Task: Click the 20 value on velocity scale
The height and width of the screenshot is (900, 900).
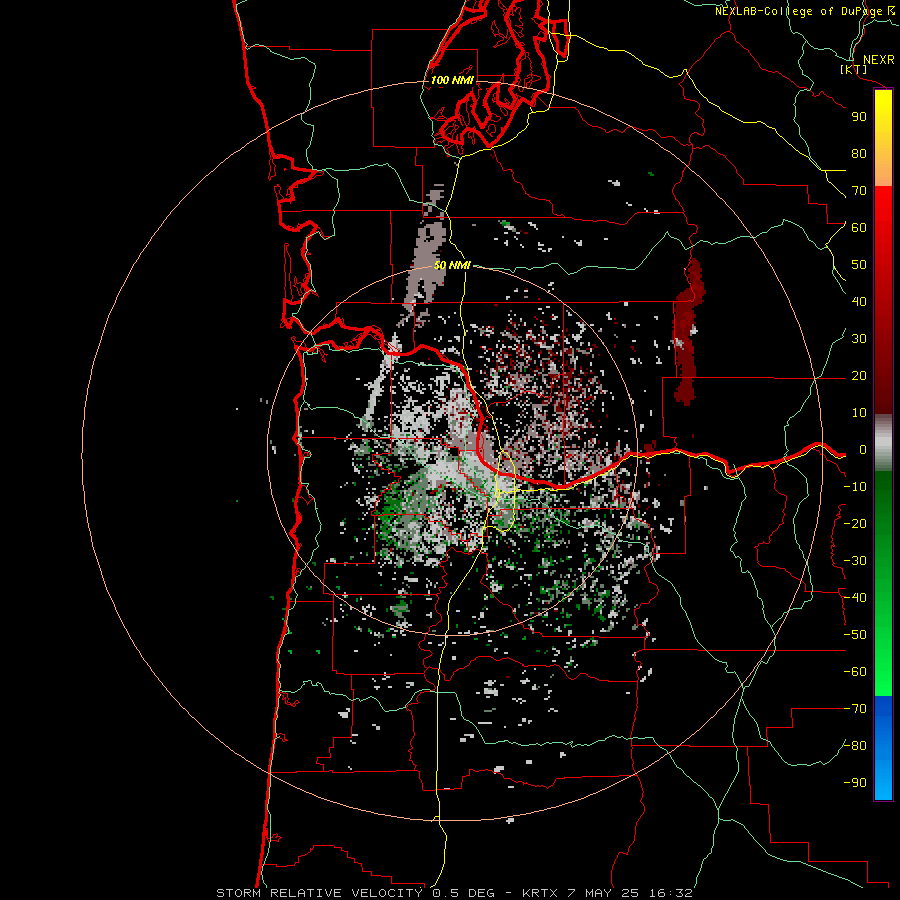Action: click(x=859, y=375)
